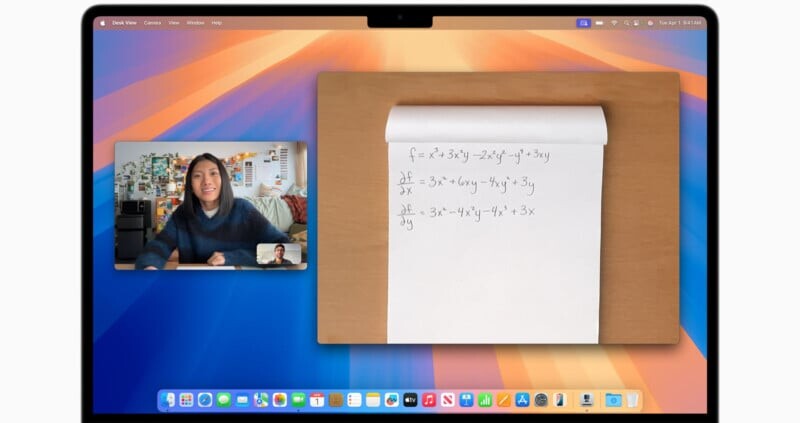Open Launchpad from the dock

[x=186, y=400]
